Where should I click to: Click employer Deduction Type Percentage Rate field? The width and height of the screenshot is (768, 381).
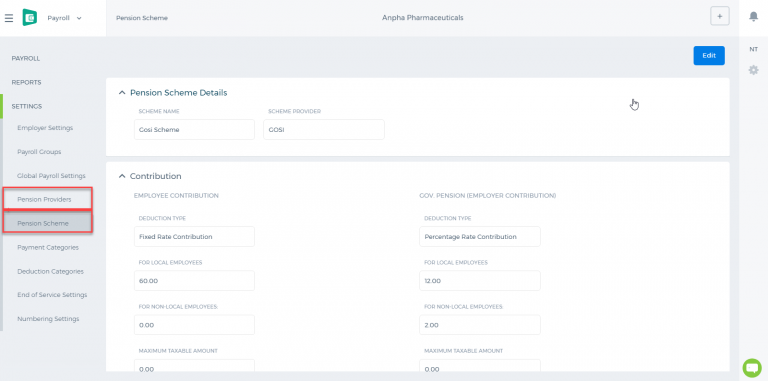point(480,237)
